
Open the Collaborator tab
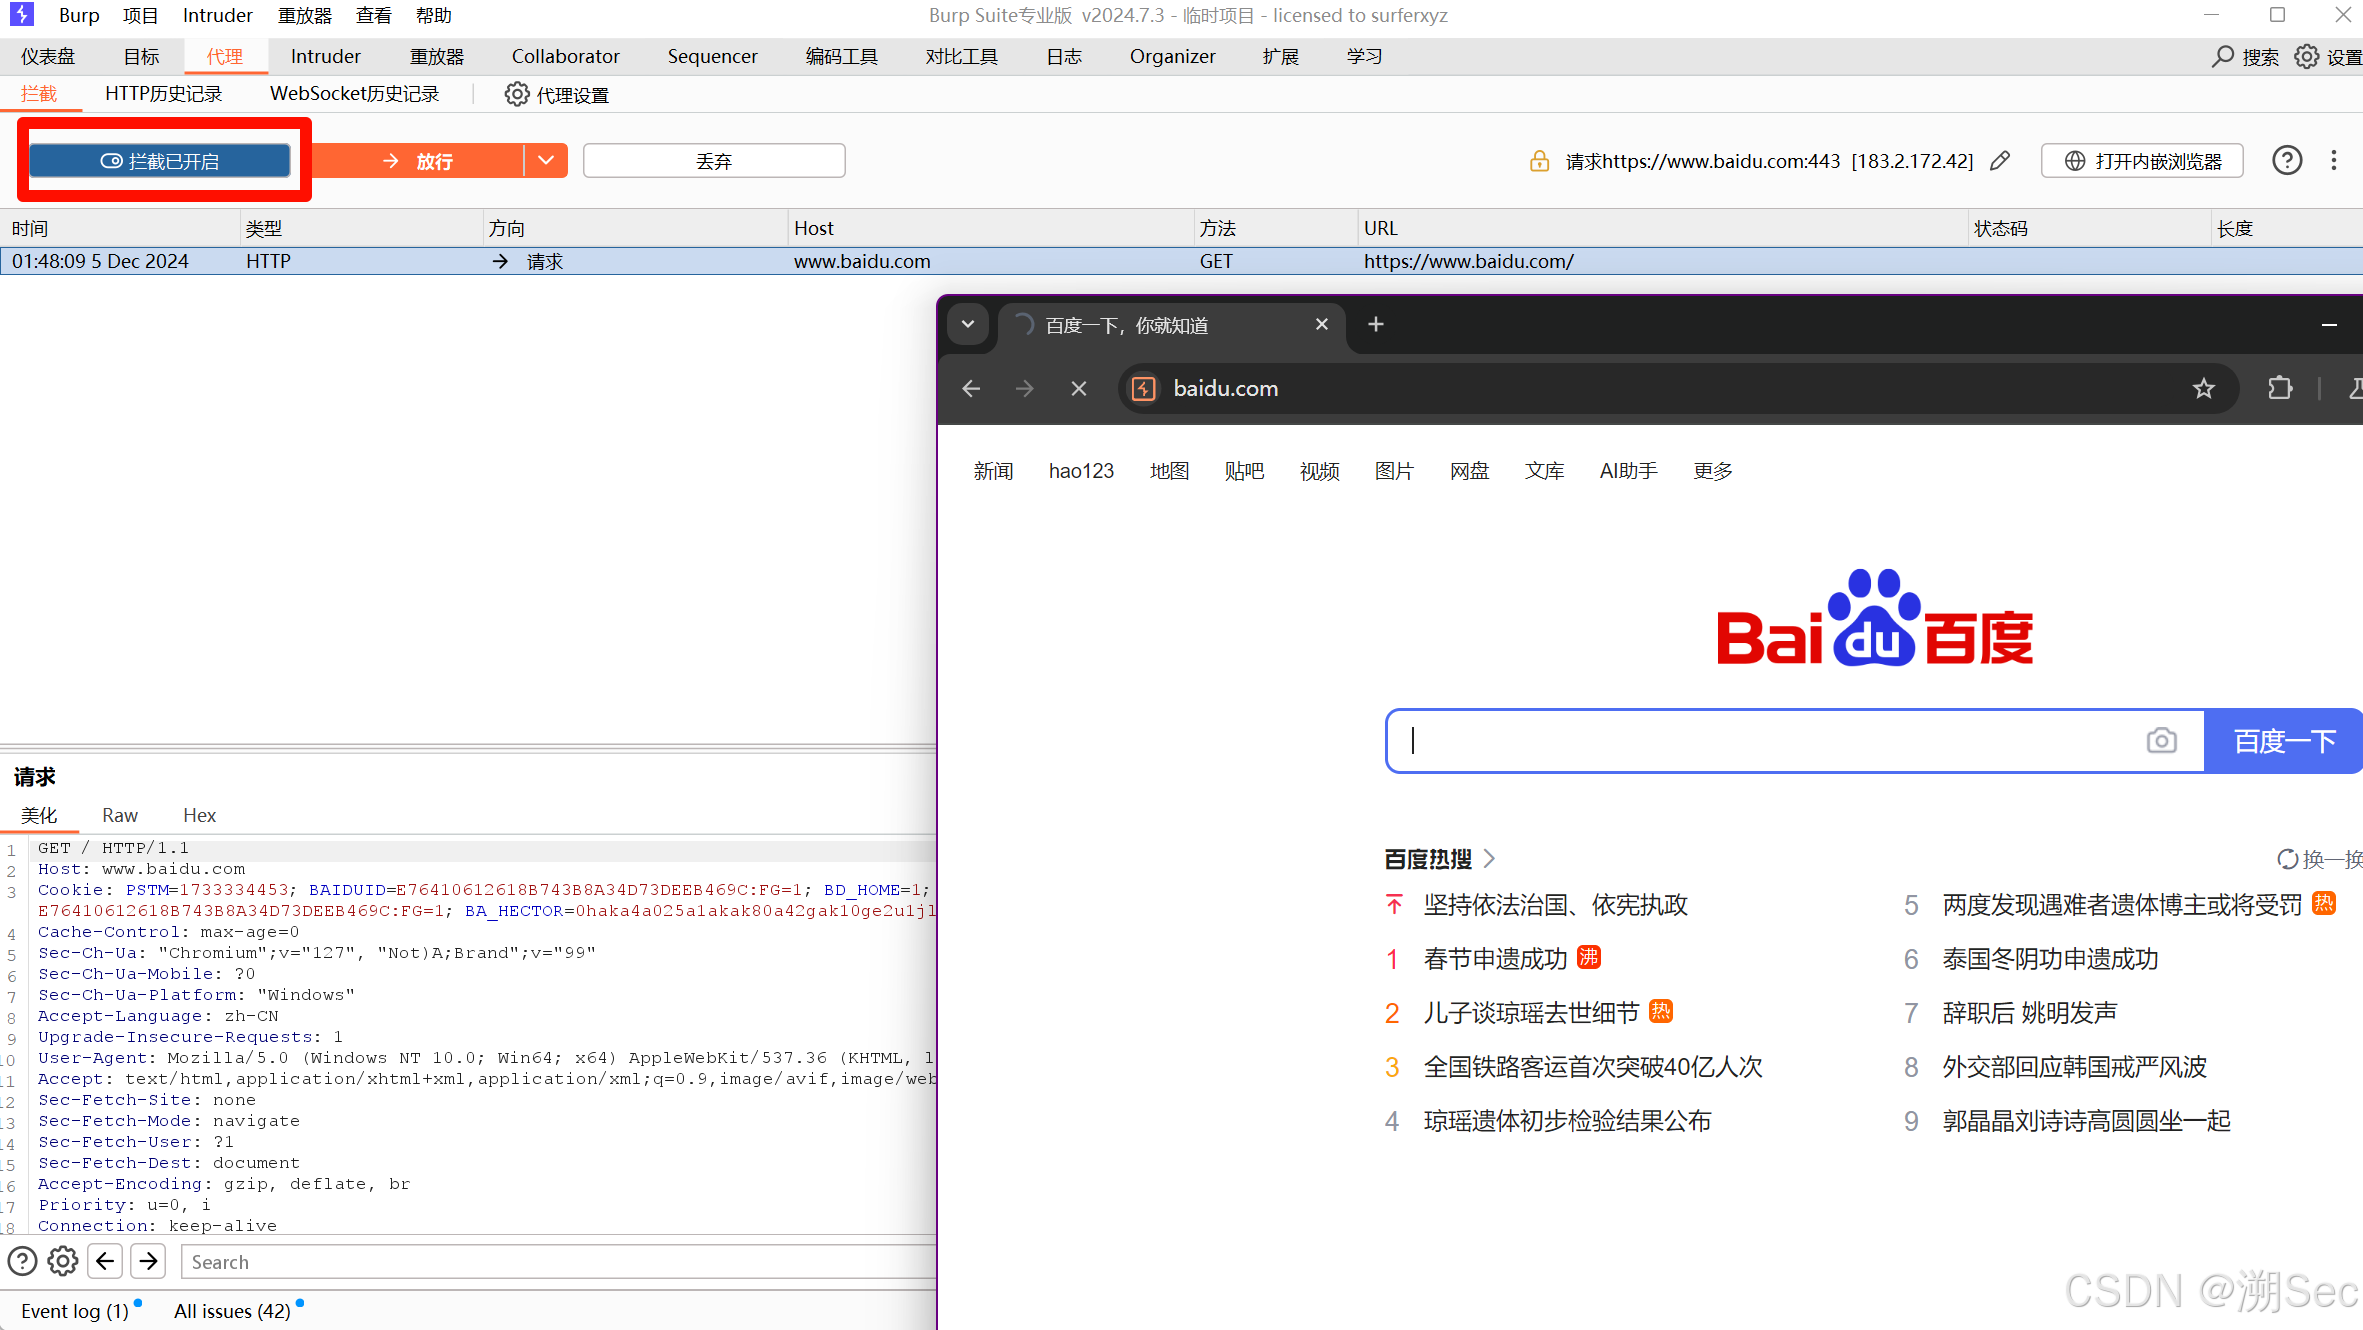[x=566, y=57]
